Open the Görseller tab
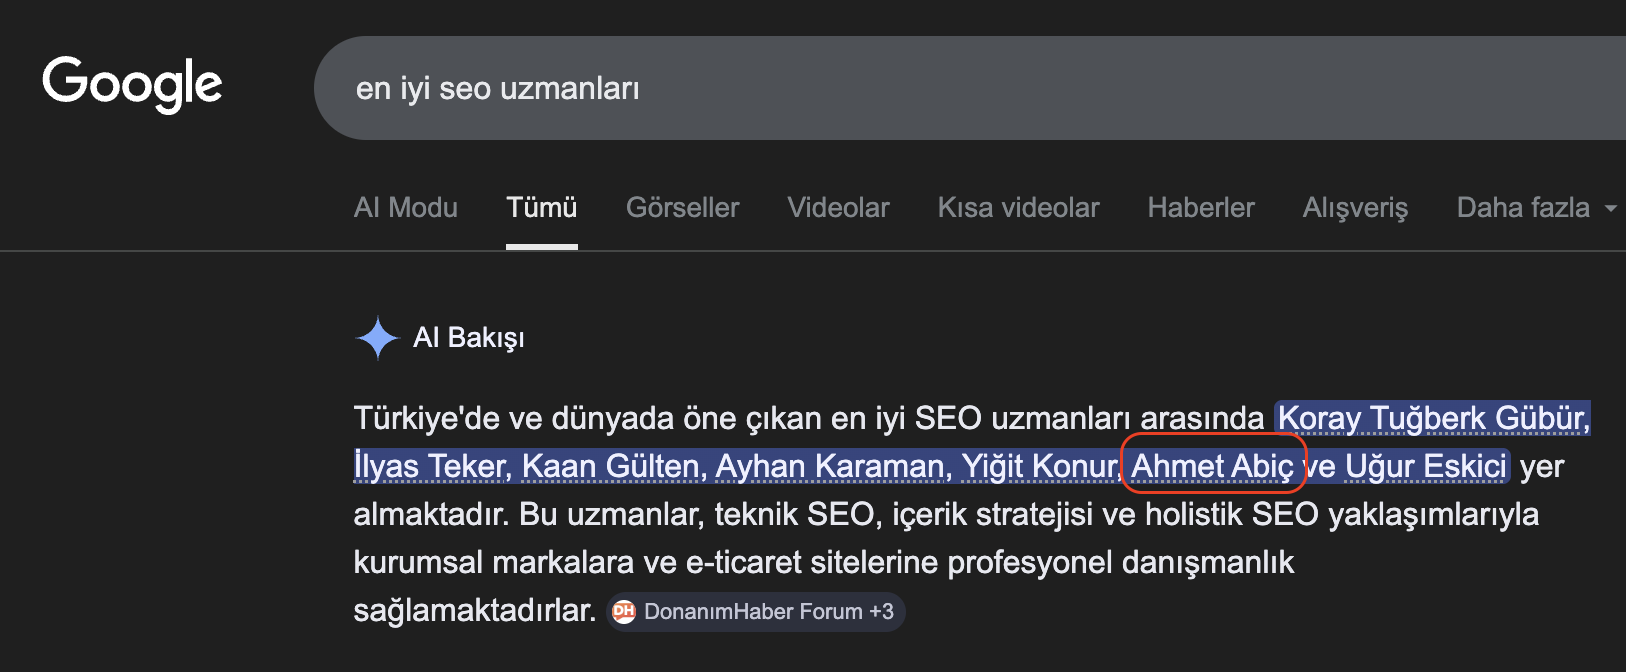The width and height of the screenshot is (1626, 672). tap(682, 208)
